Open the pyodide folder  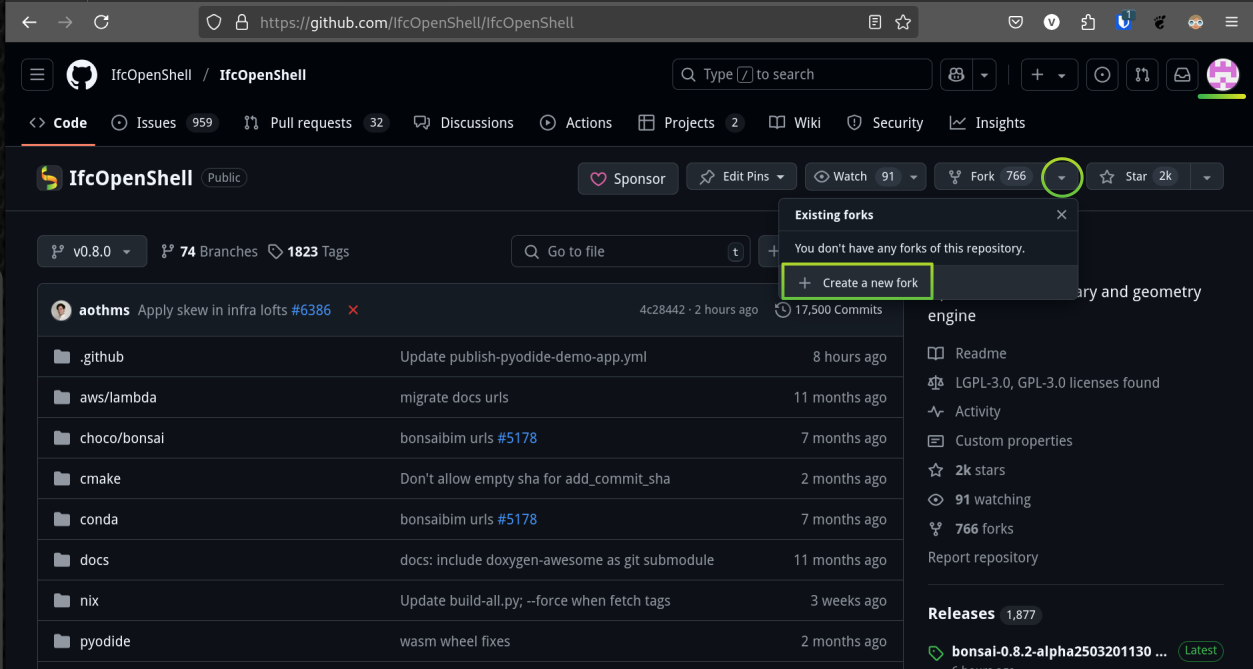[x=105, y=642]
